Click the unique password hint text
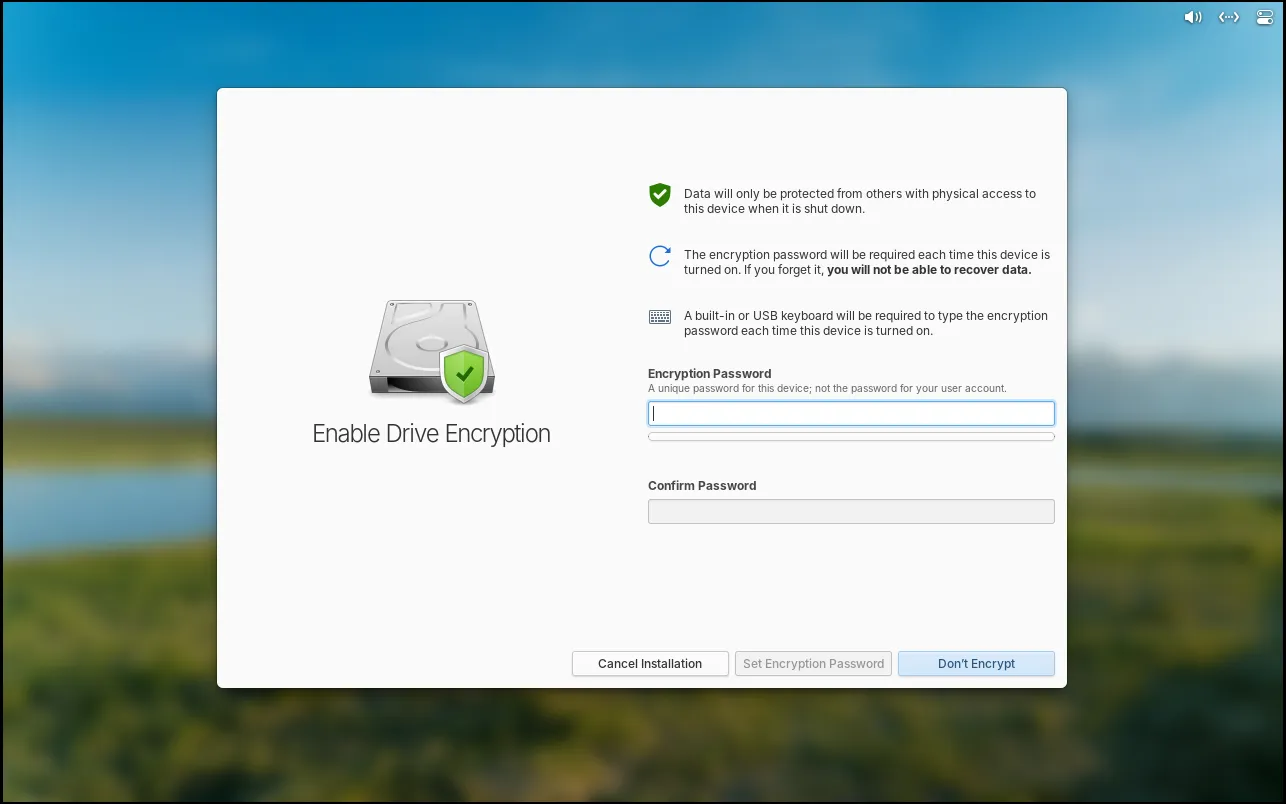The image size is (1286, 804). (x=827, y=389)
